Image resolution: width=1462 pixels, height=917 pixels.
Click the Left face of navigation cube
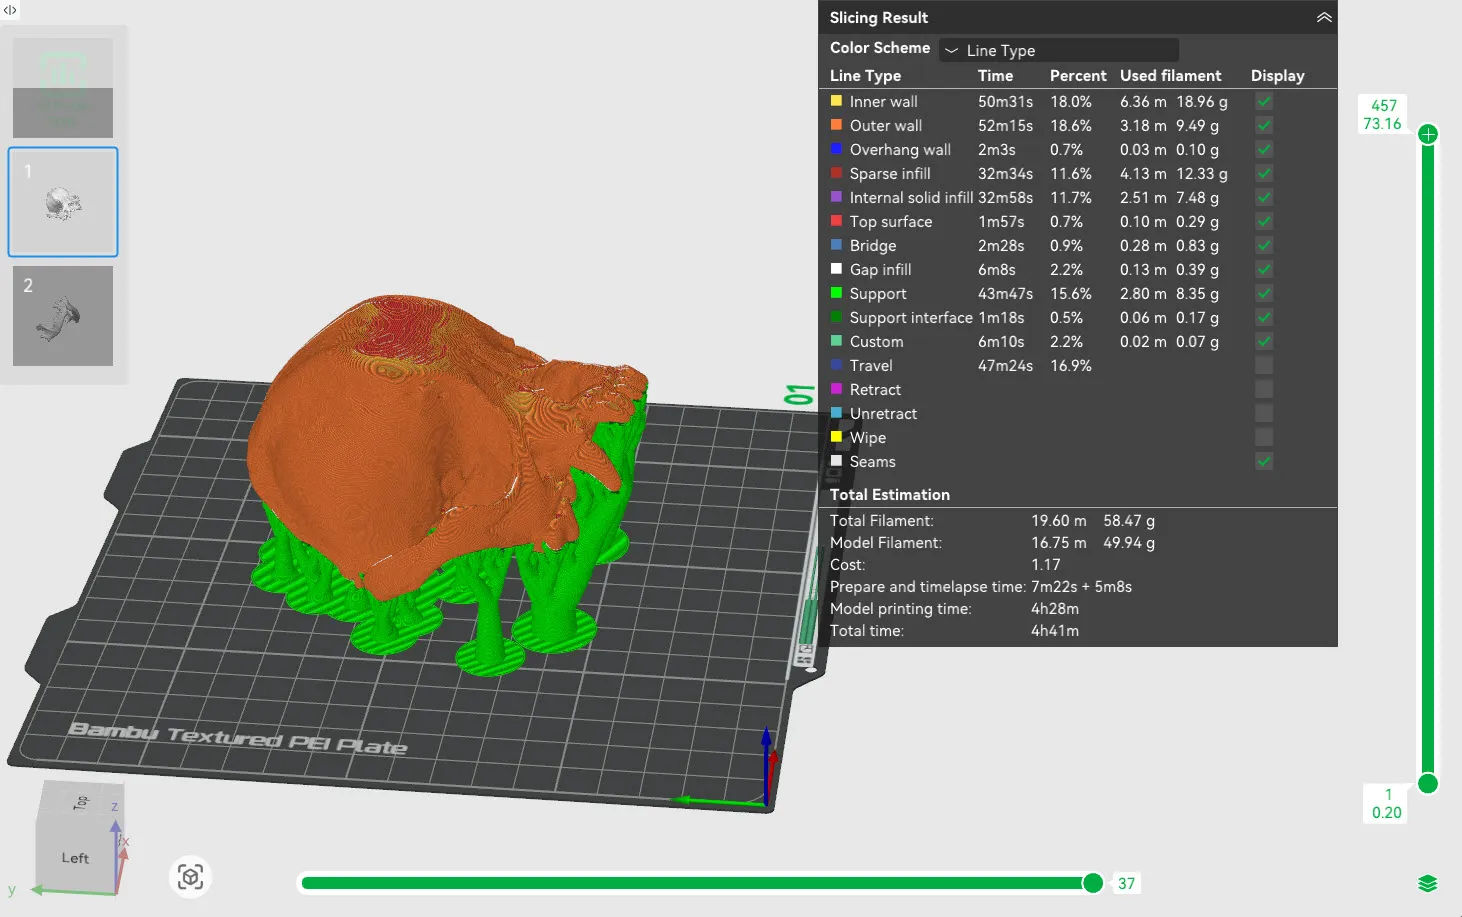(x=75, y=858)
